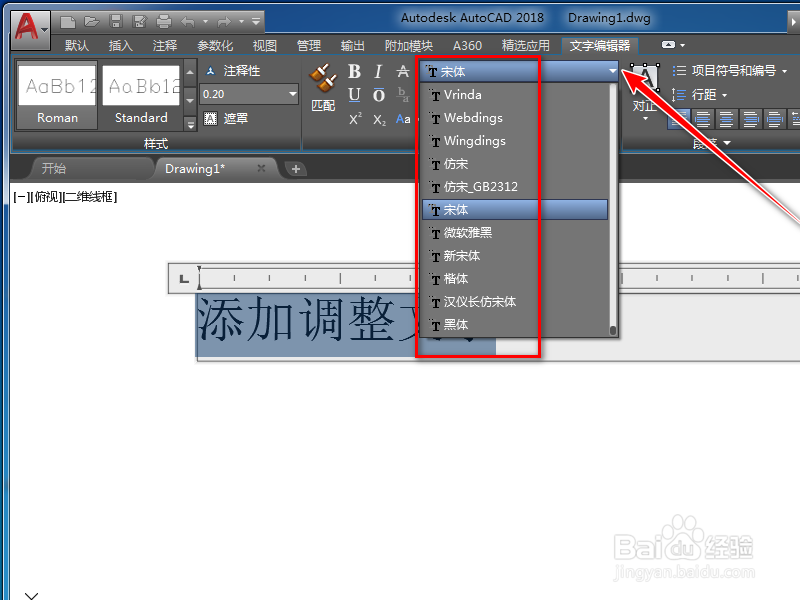
Task: Choose 汉仪长仿宋体 font from list
Action: (x=515, y=302)
